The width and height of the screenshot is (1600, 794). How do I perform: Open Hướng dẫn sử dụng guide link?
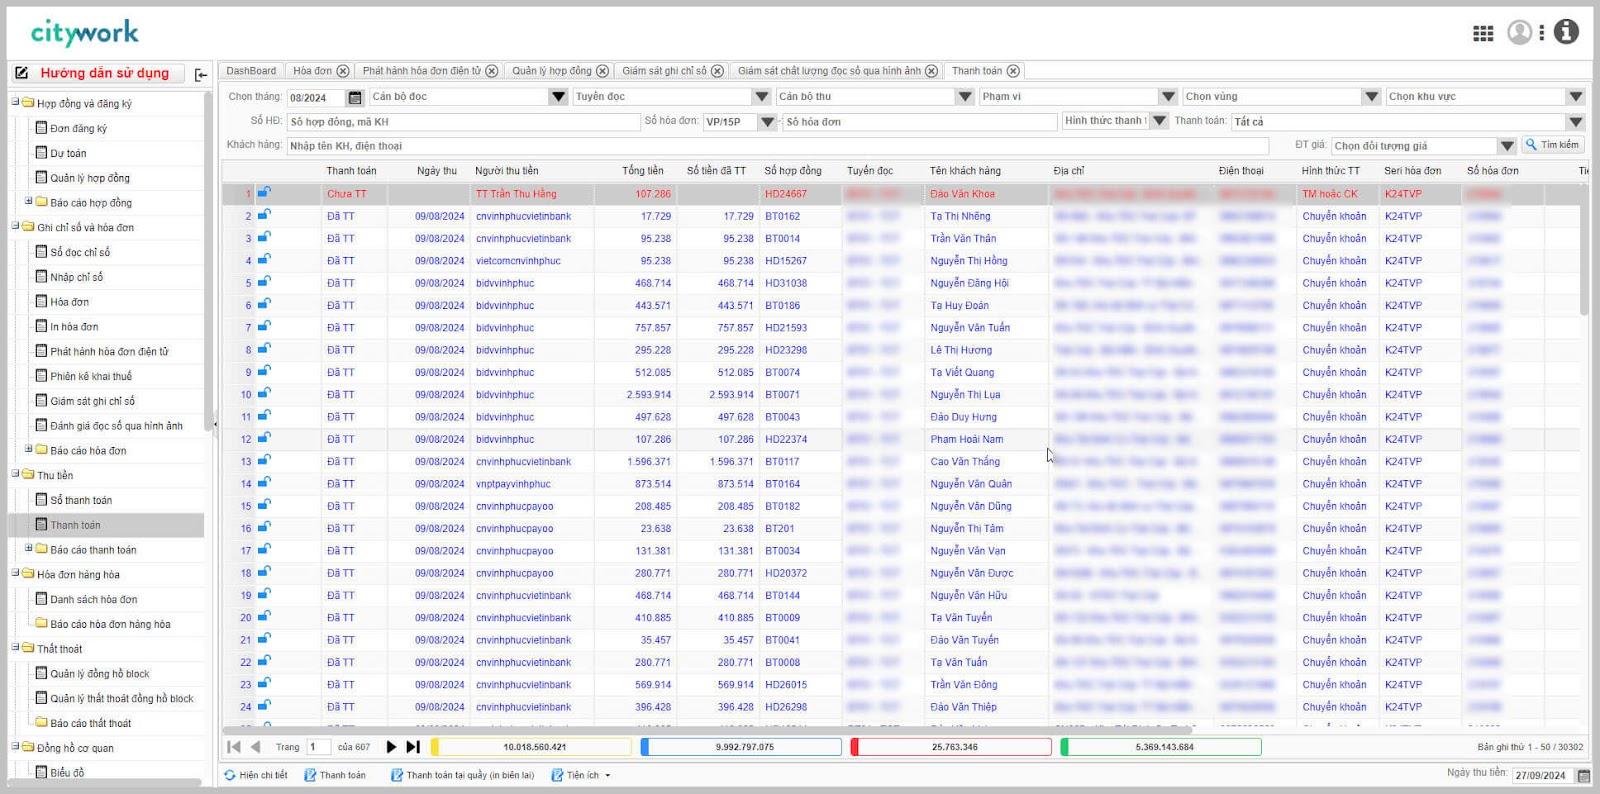coord(105,73)
